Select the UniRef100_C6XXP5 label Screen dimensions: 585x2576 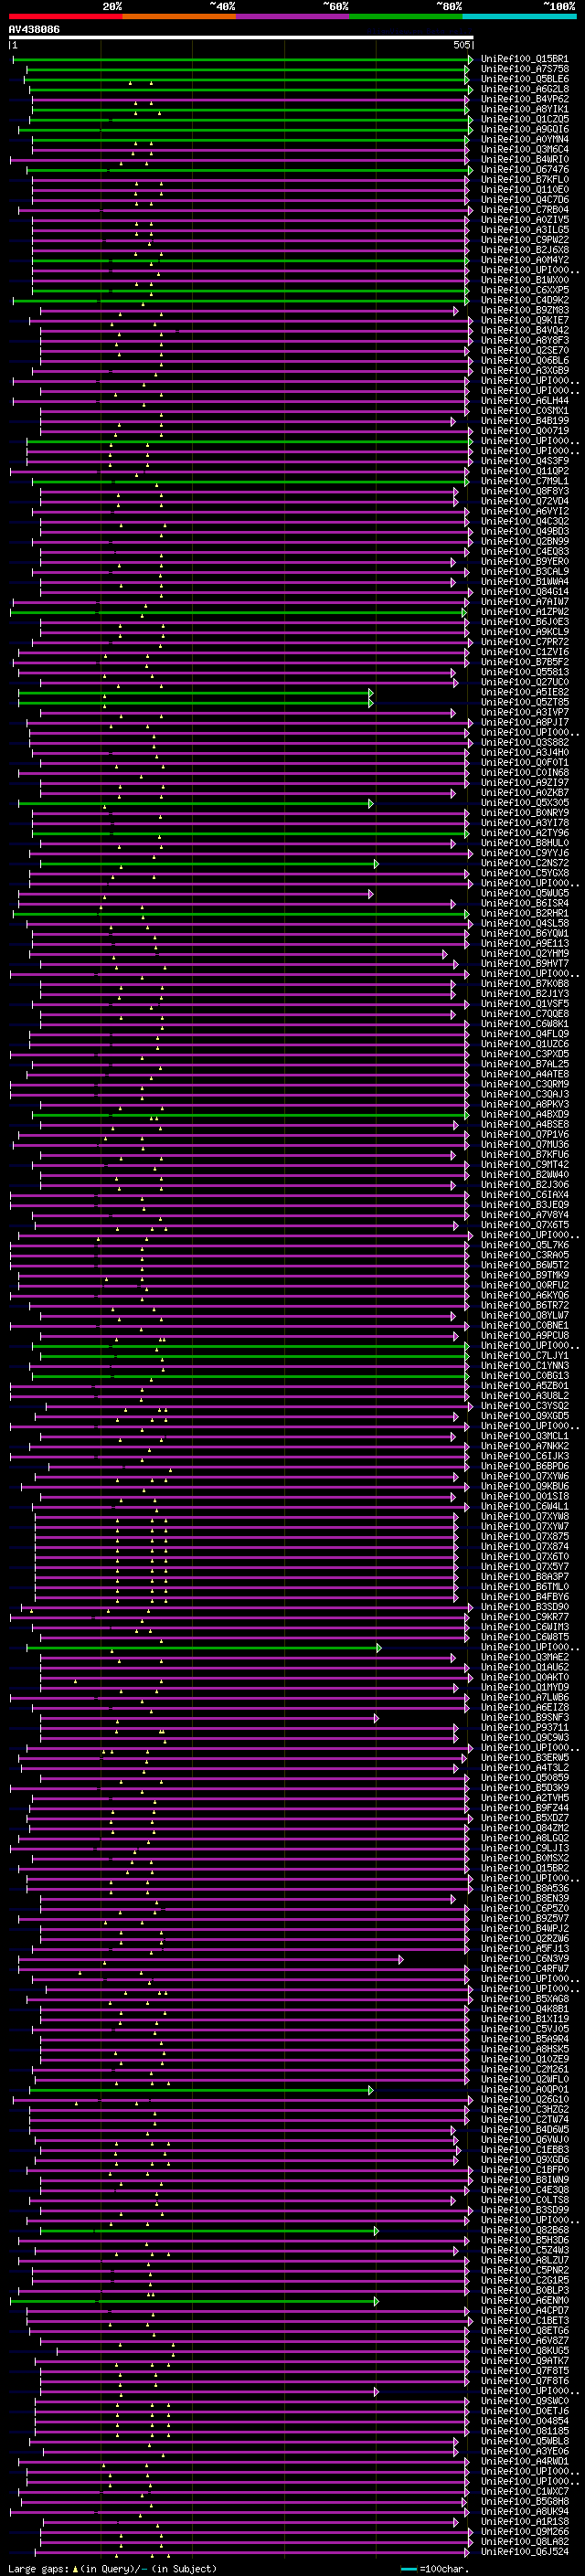pyautogui.click(x=524, y=290)
